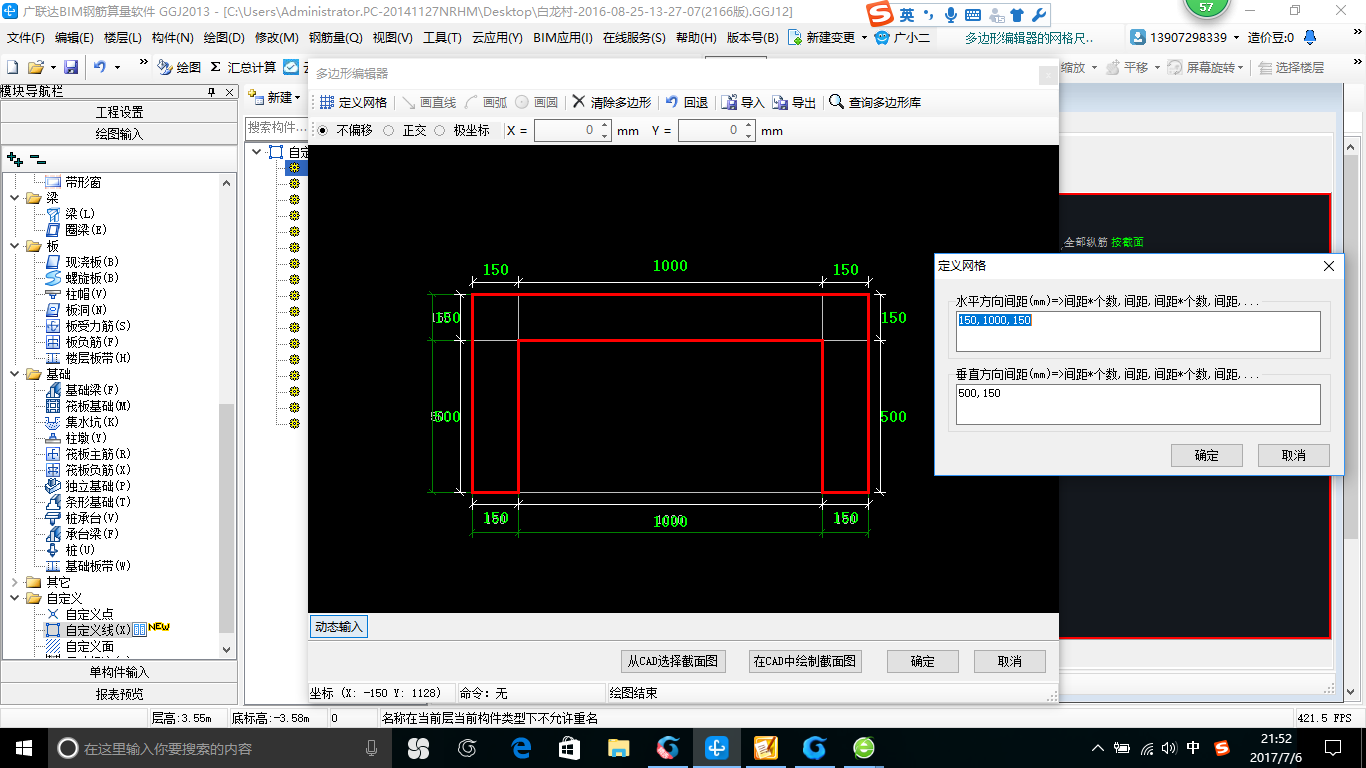This screenshot has width=1366, height=768.
Task: Click the expand all plus icon in navigation panel
Action: coord(14,159)
